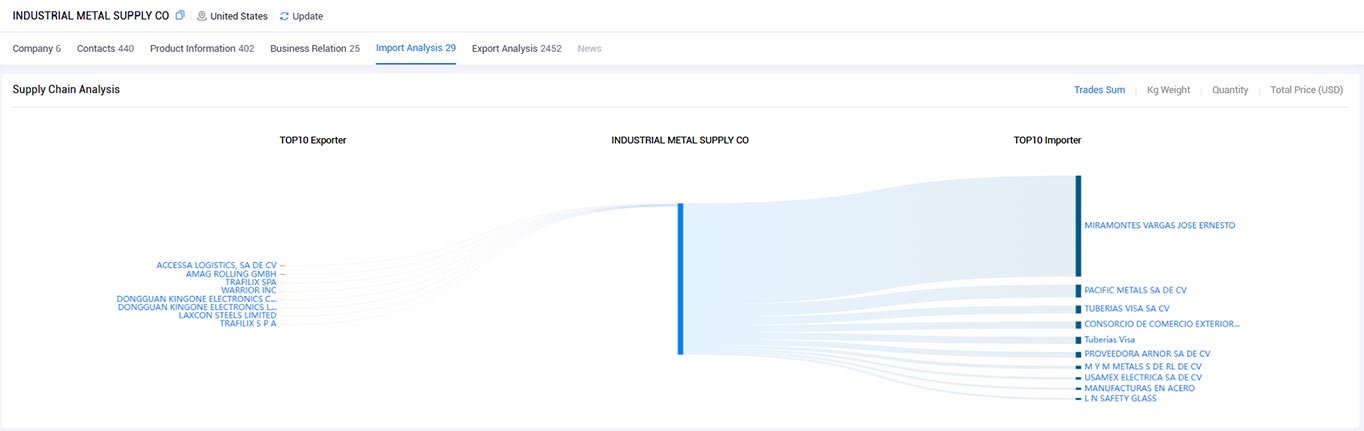Select the Trades Sum metric
Screen dimensions: 1364x431
click(1099, 90)
